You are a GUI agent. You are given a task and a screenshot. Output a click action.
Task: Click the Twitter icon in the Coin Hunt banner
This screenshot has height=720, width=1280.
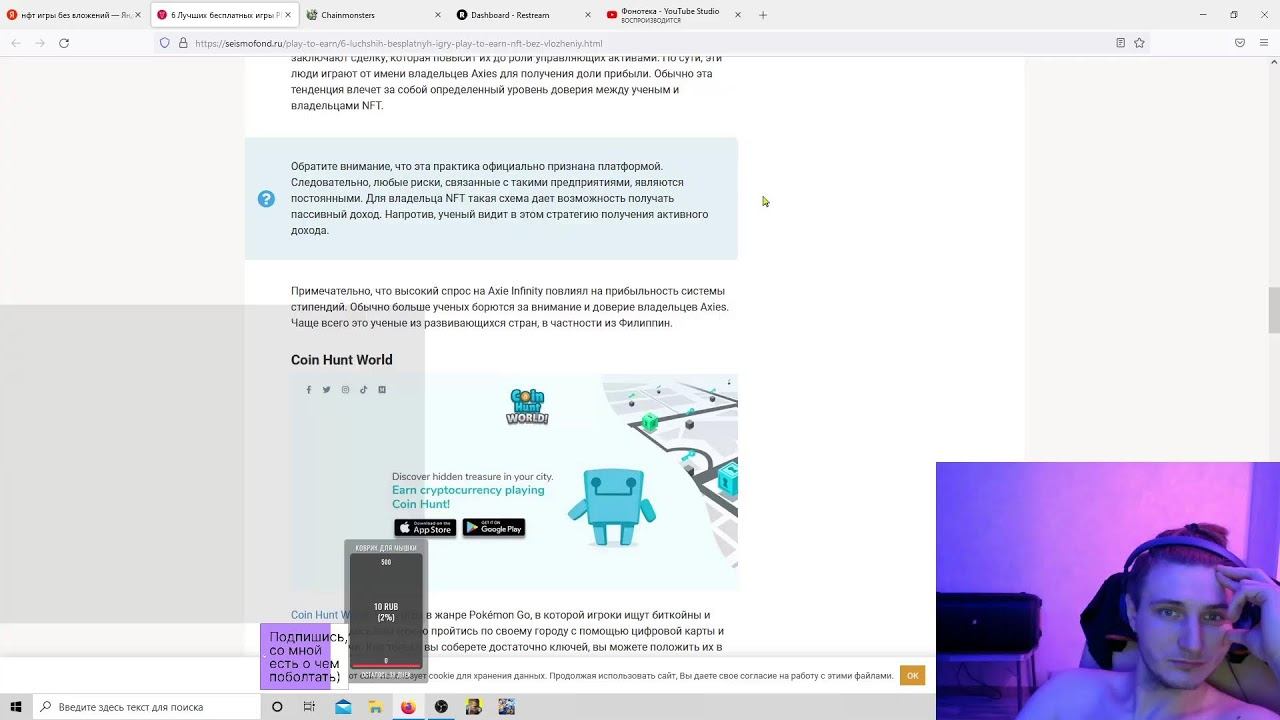[x=327, y=390]
